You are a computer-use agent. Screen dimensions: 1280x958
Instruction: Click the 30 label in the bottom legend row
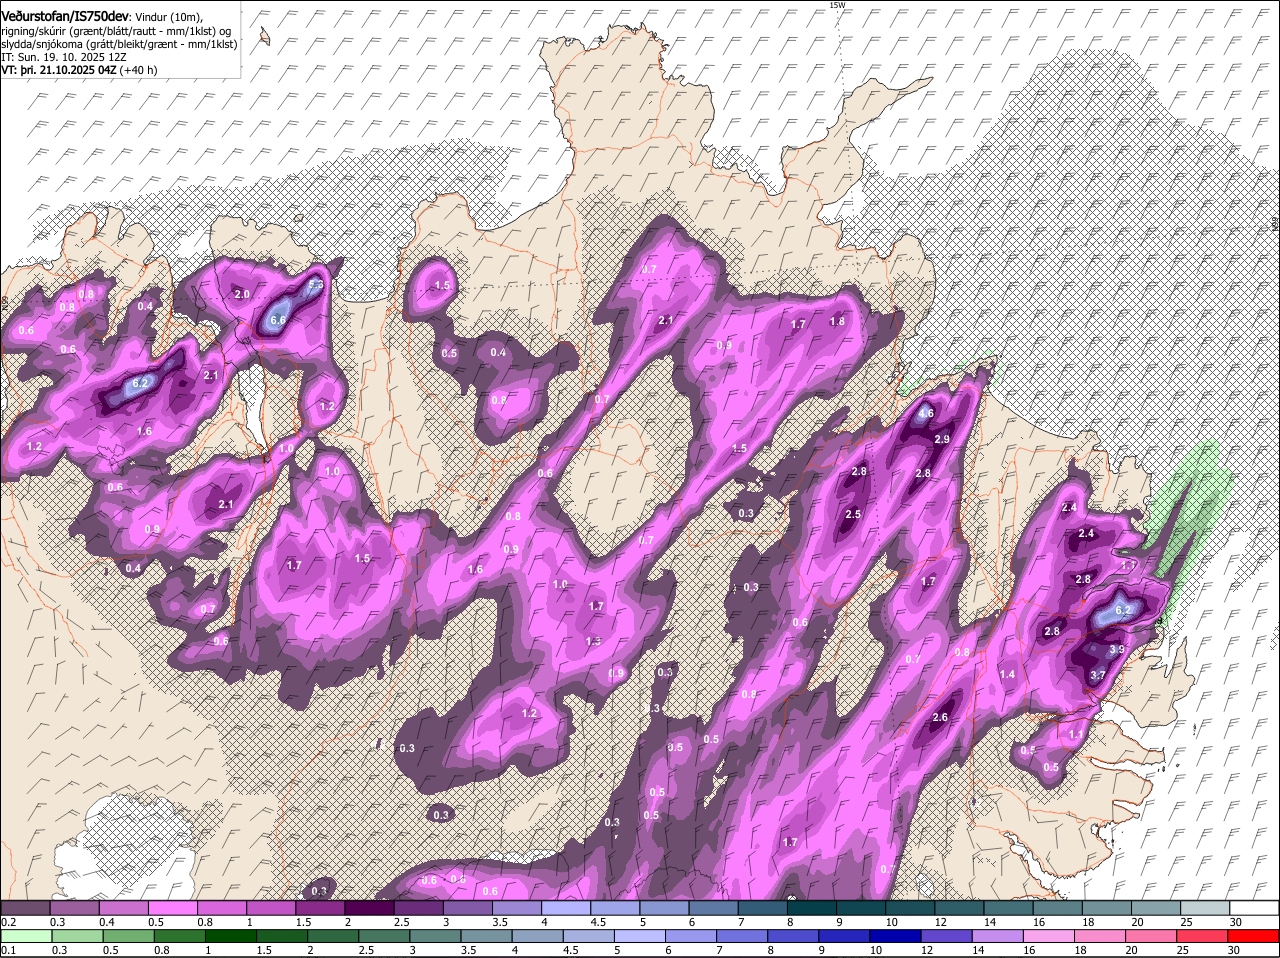point(1233,951)
